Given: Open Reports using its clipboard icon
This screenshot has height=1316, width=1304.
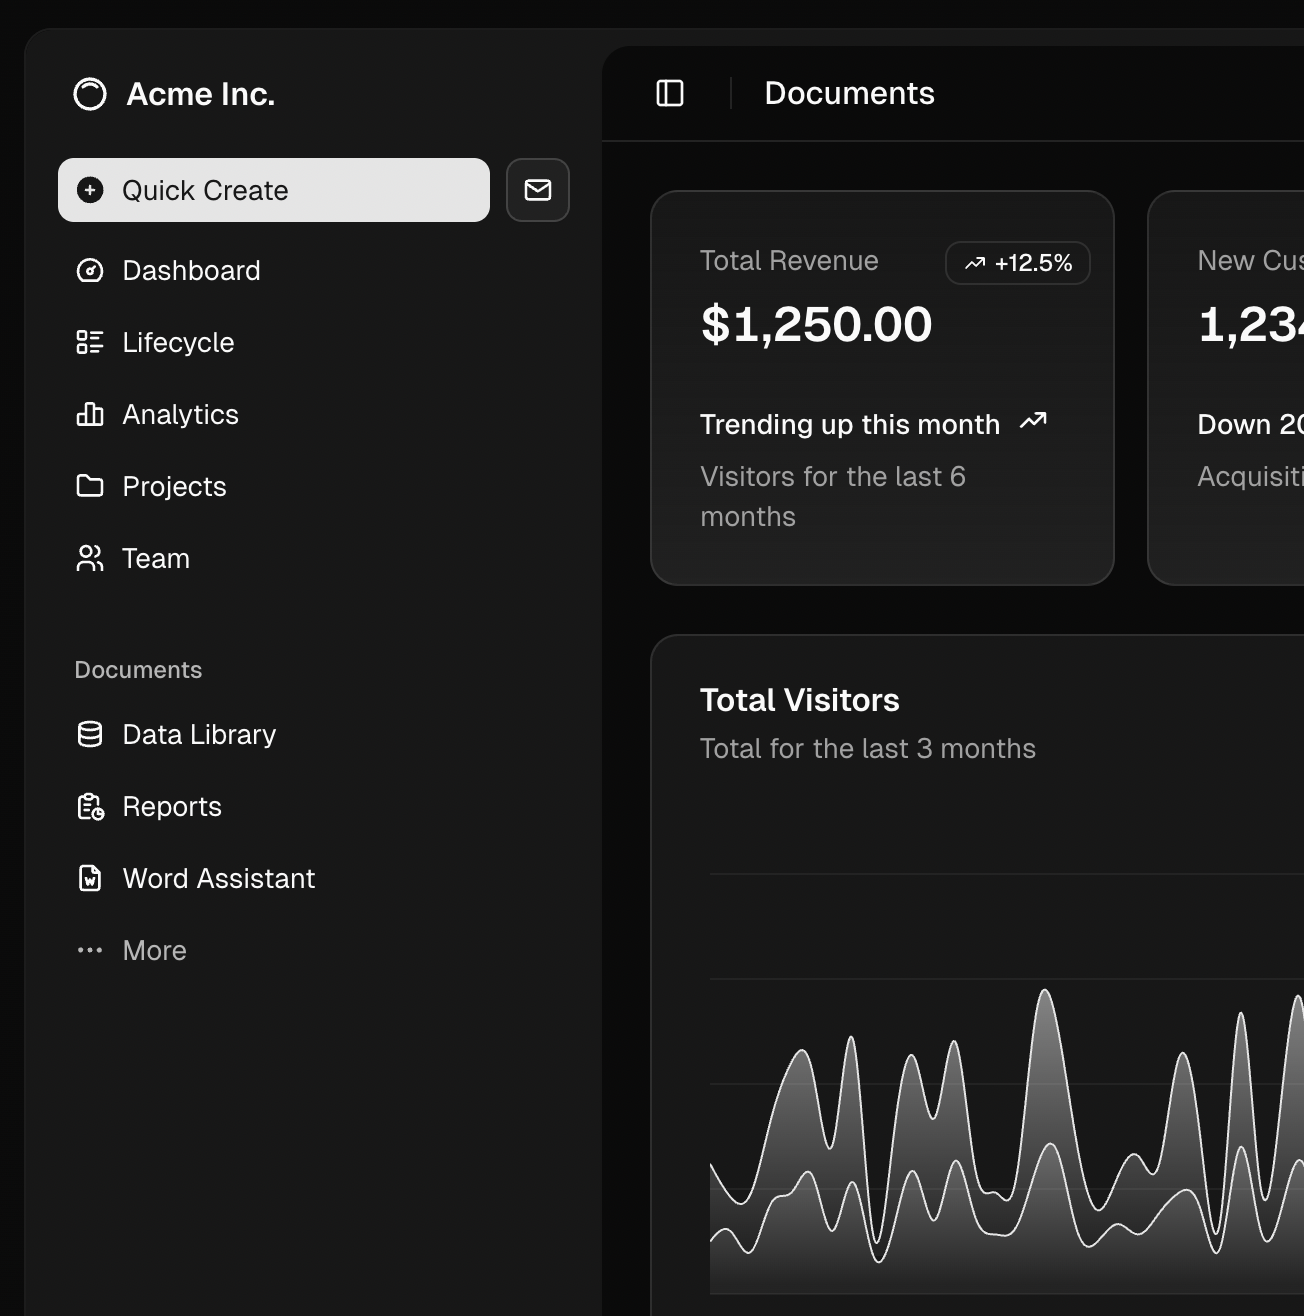Looking at the screenshot, I should coord(89,806).
